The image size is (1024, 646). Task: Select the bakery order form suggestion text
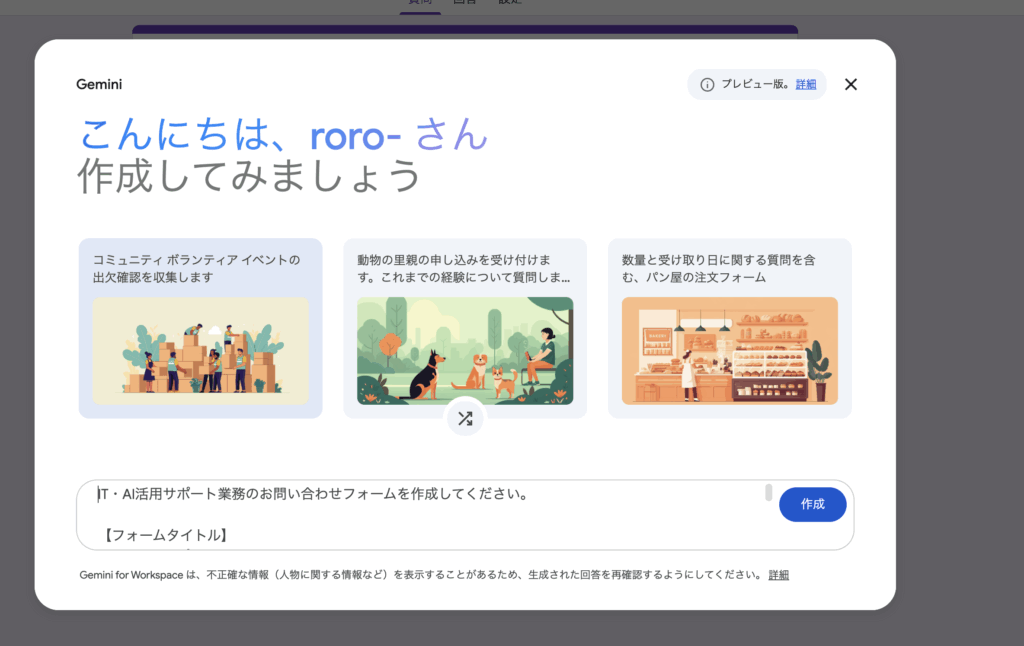point(718,268)
